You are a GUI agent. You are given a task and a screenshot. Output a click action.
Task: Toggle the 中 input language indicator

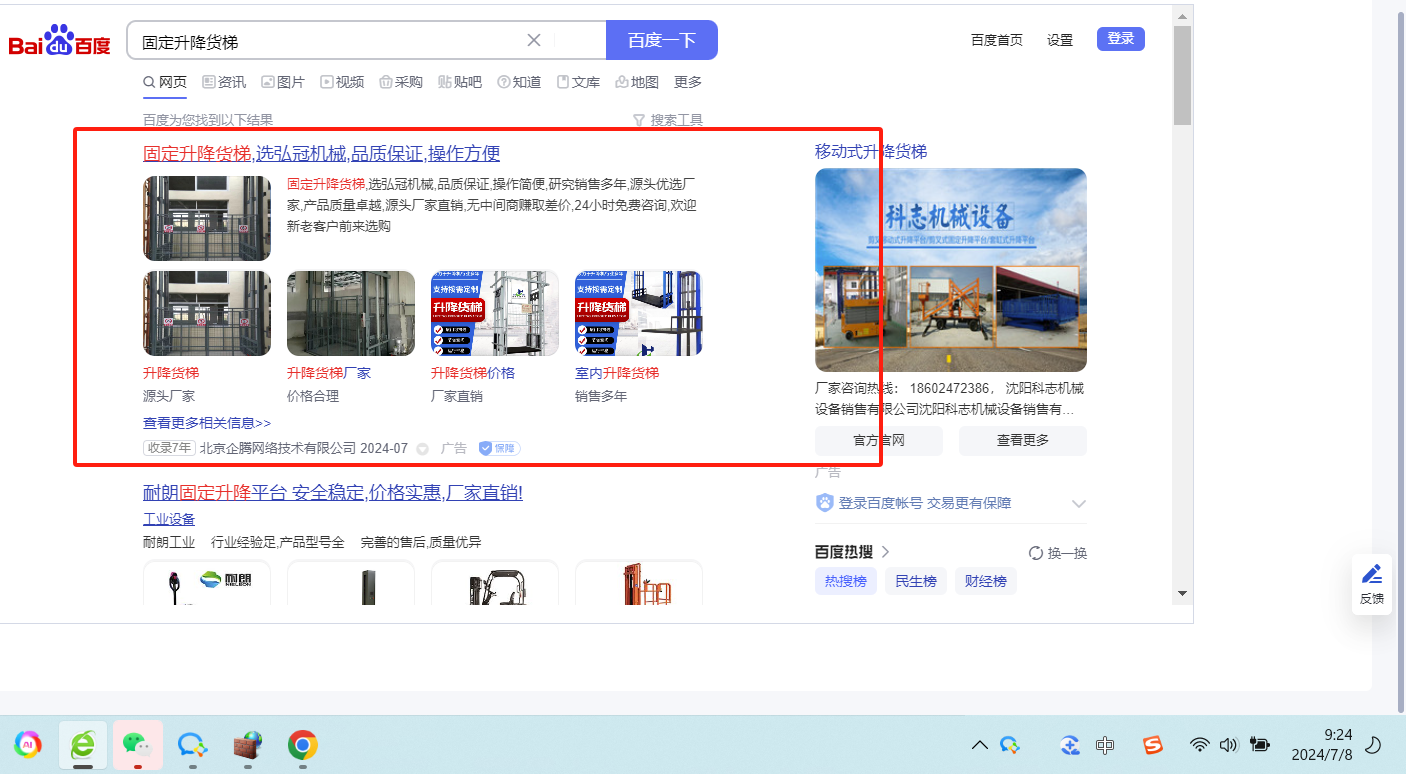tap(1105, 745)
